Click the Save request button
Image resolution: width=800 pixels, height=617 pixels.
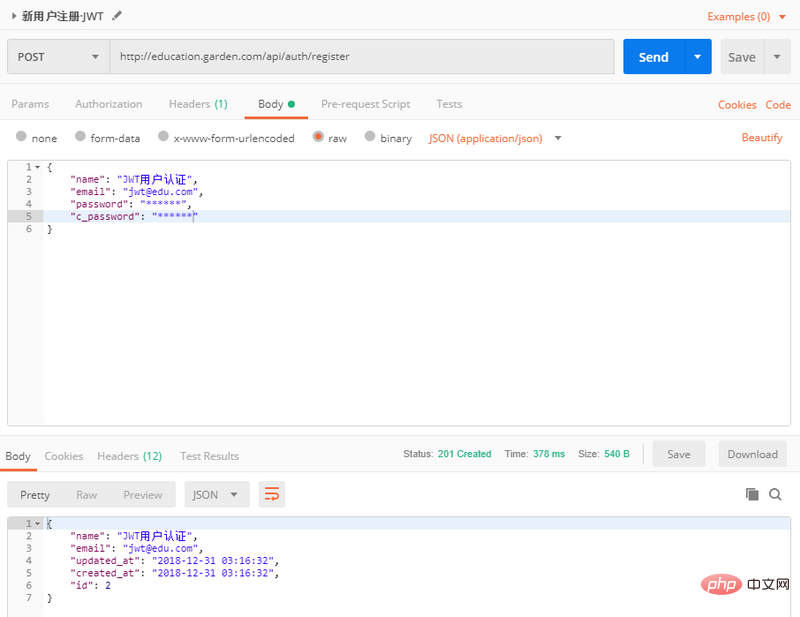tap(742, 57)
